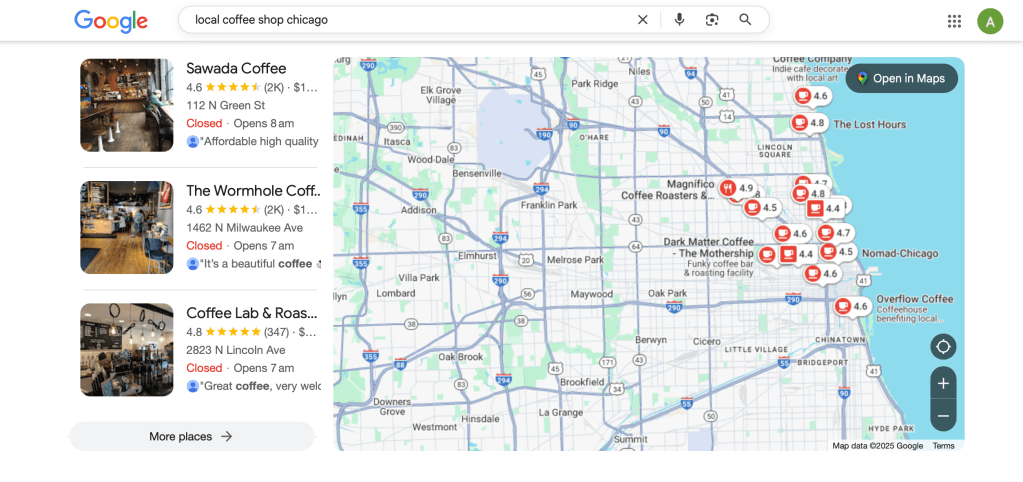This screenshot has height=482, width=1023.
Task: Zoom in the map with plus button
Action: (x=943, y=384)
